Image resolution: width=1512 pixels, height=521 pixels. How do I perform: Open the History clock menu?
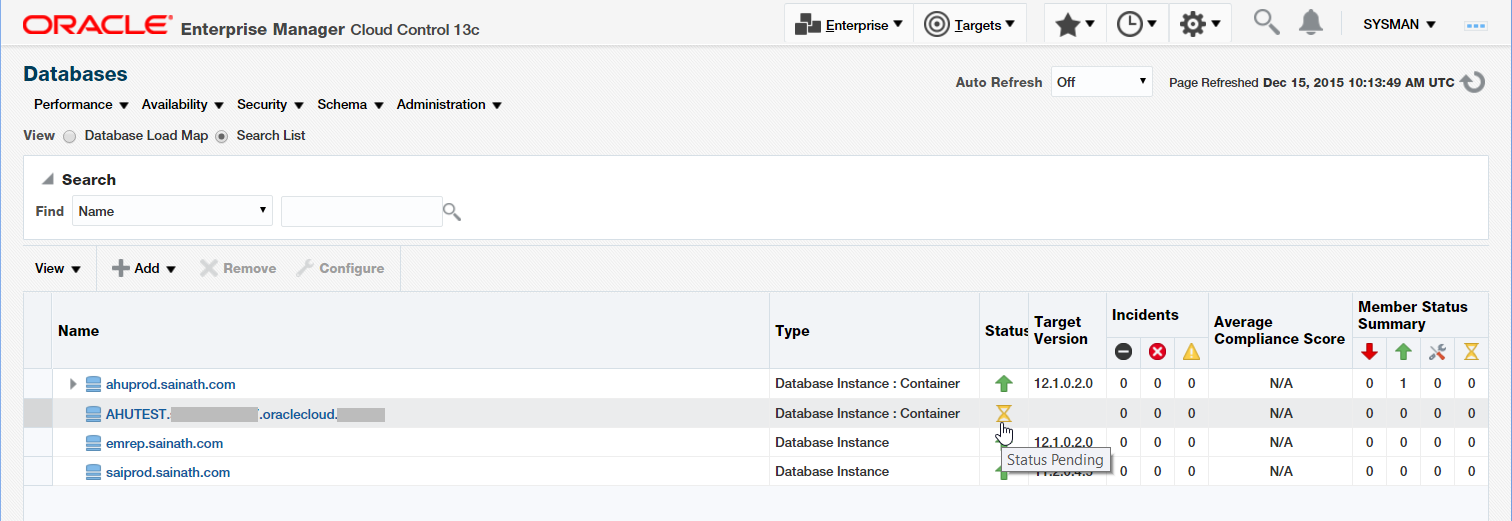point(1137,24)
